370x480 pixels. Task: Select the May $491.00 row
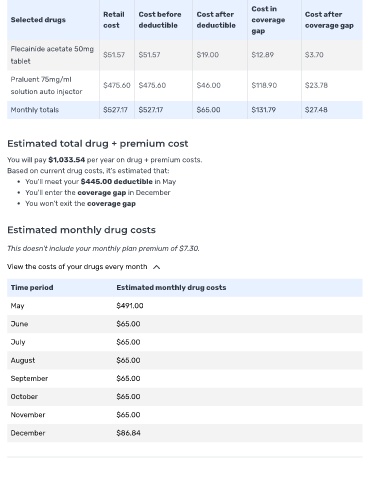point(185,306)
